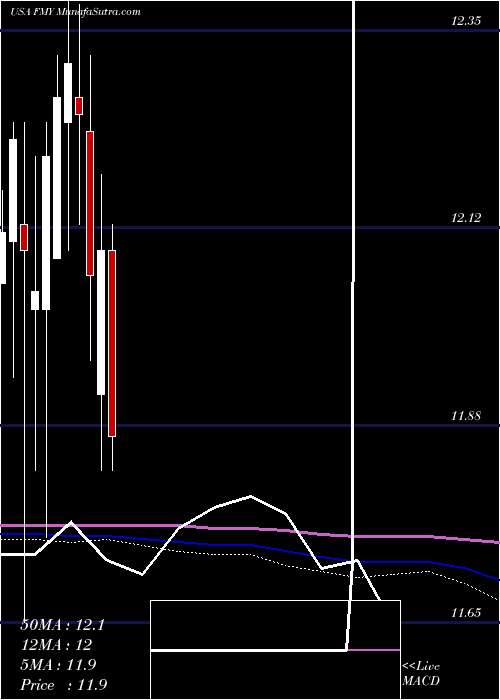This screenshot has height=700, width=500.
Task: Click the Price : 11.9 readout
Action: point(64,684)
